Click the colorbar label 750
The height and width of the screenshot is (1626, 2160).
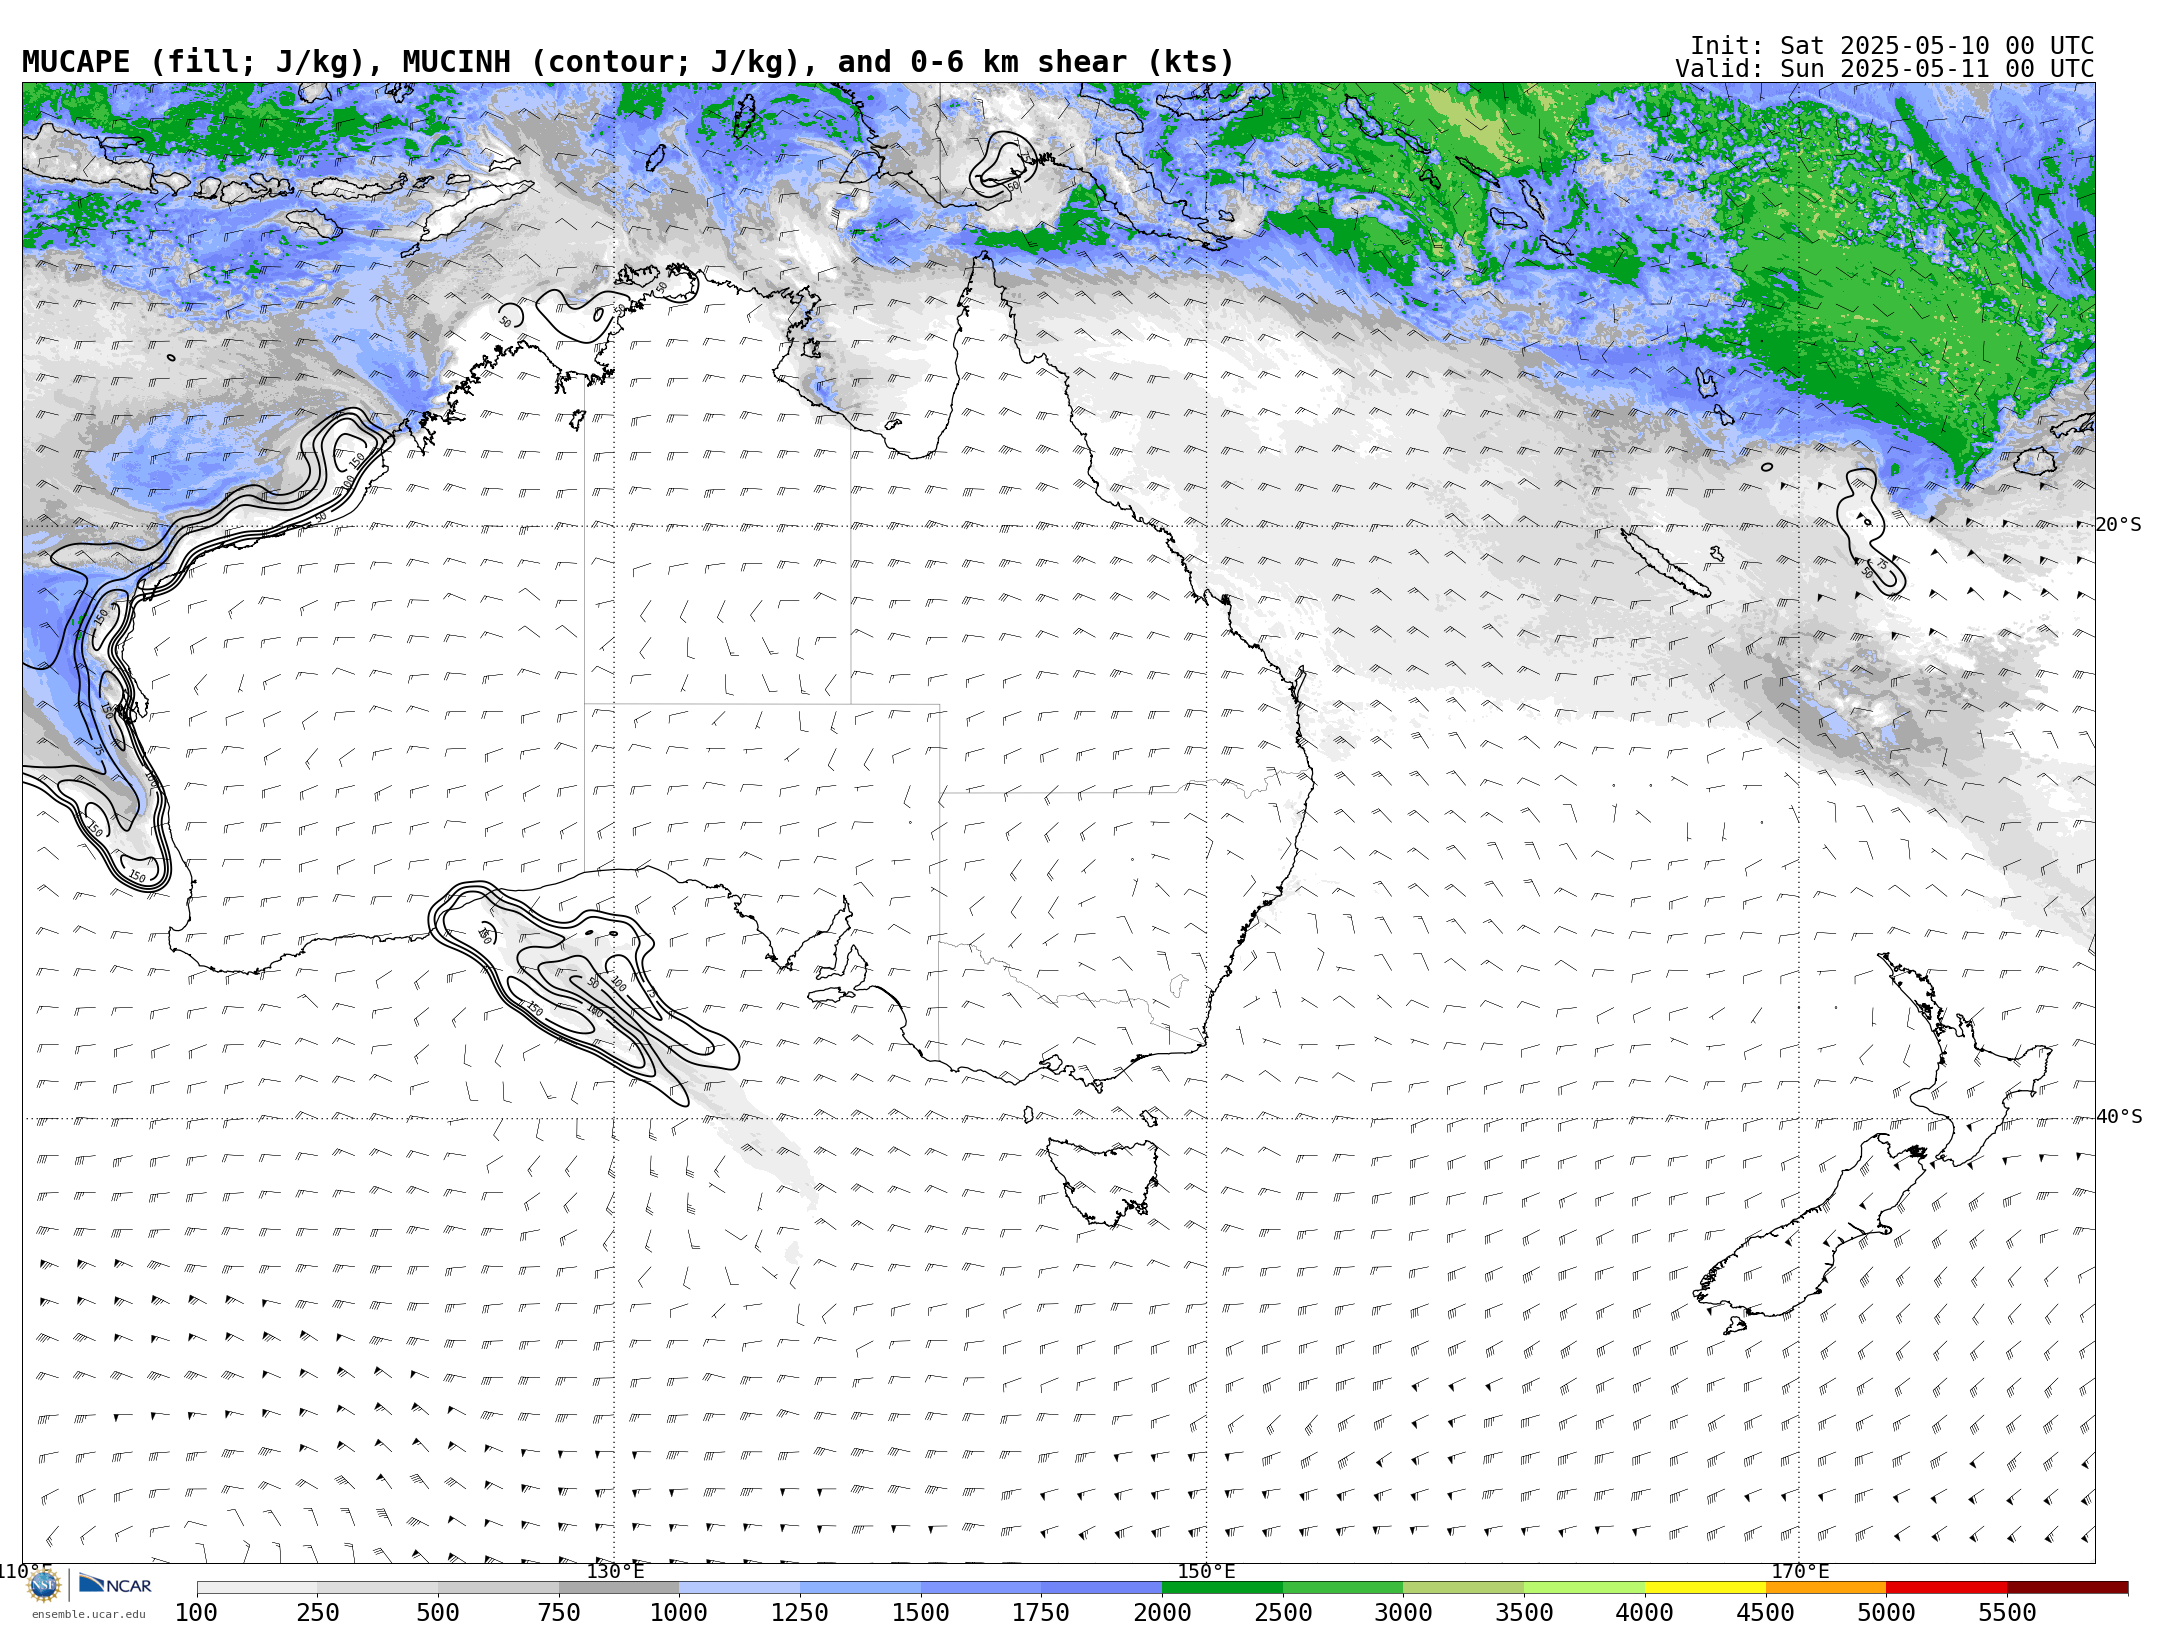click(559, 1613)
